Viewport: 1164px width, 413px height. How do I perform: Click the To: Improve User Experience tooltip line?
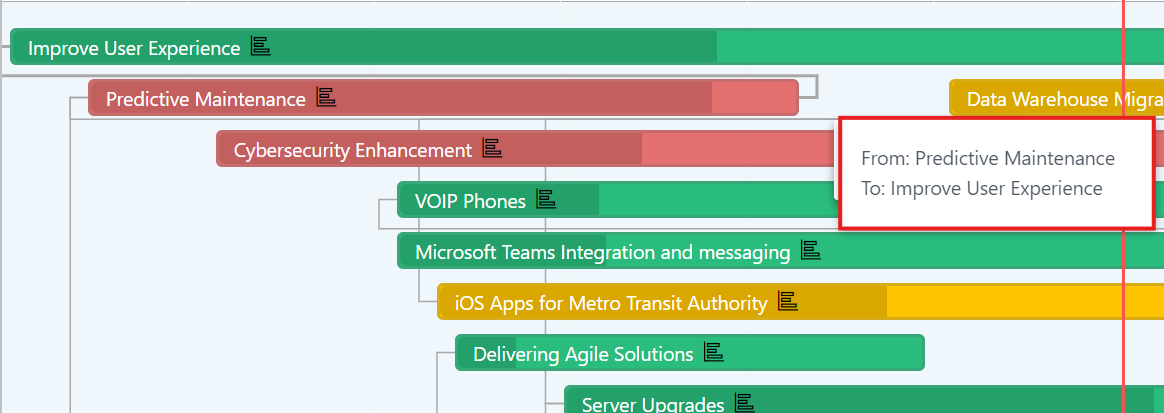tap(982, 188)
